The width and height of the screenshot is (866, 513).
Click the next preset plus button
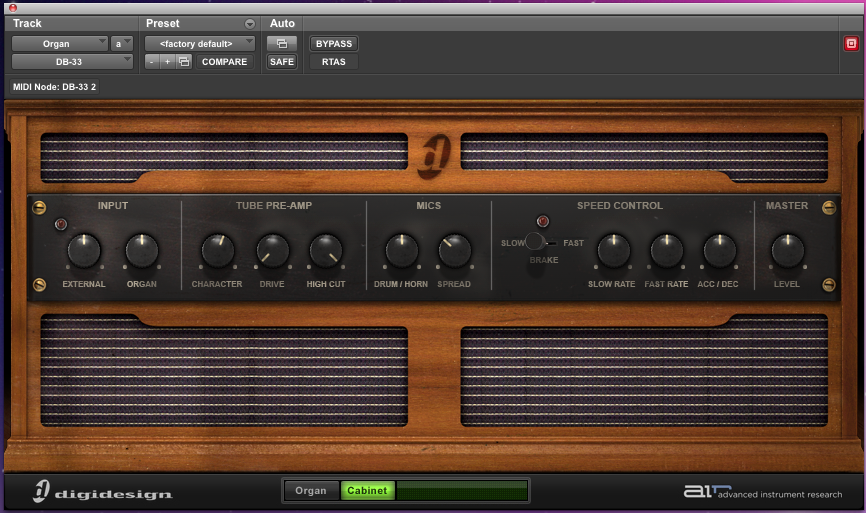point(167,62)
